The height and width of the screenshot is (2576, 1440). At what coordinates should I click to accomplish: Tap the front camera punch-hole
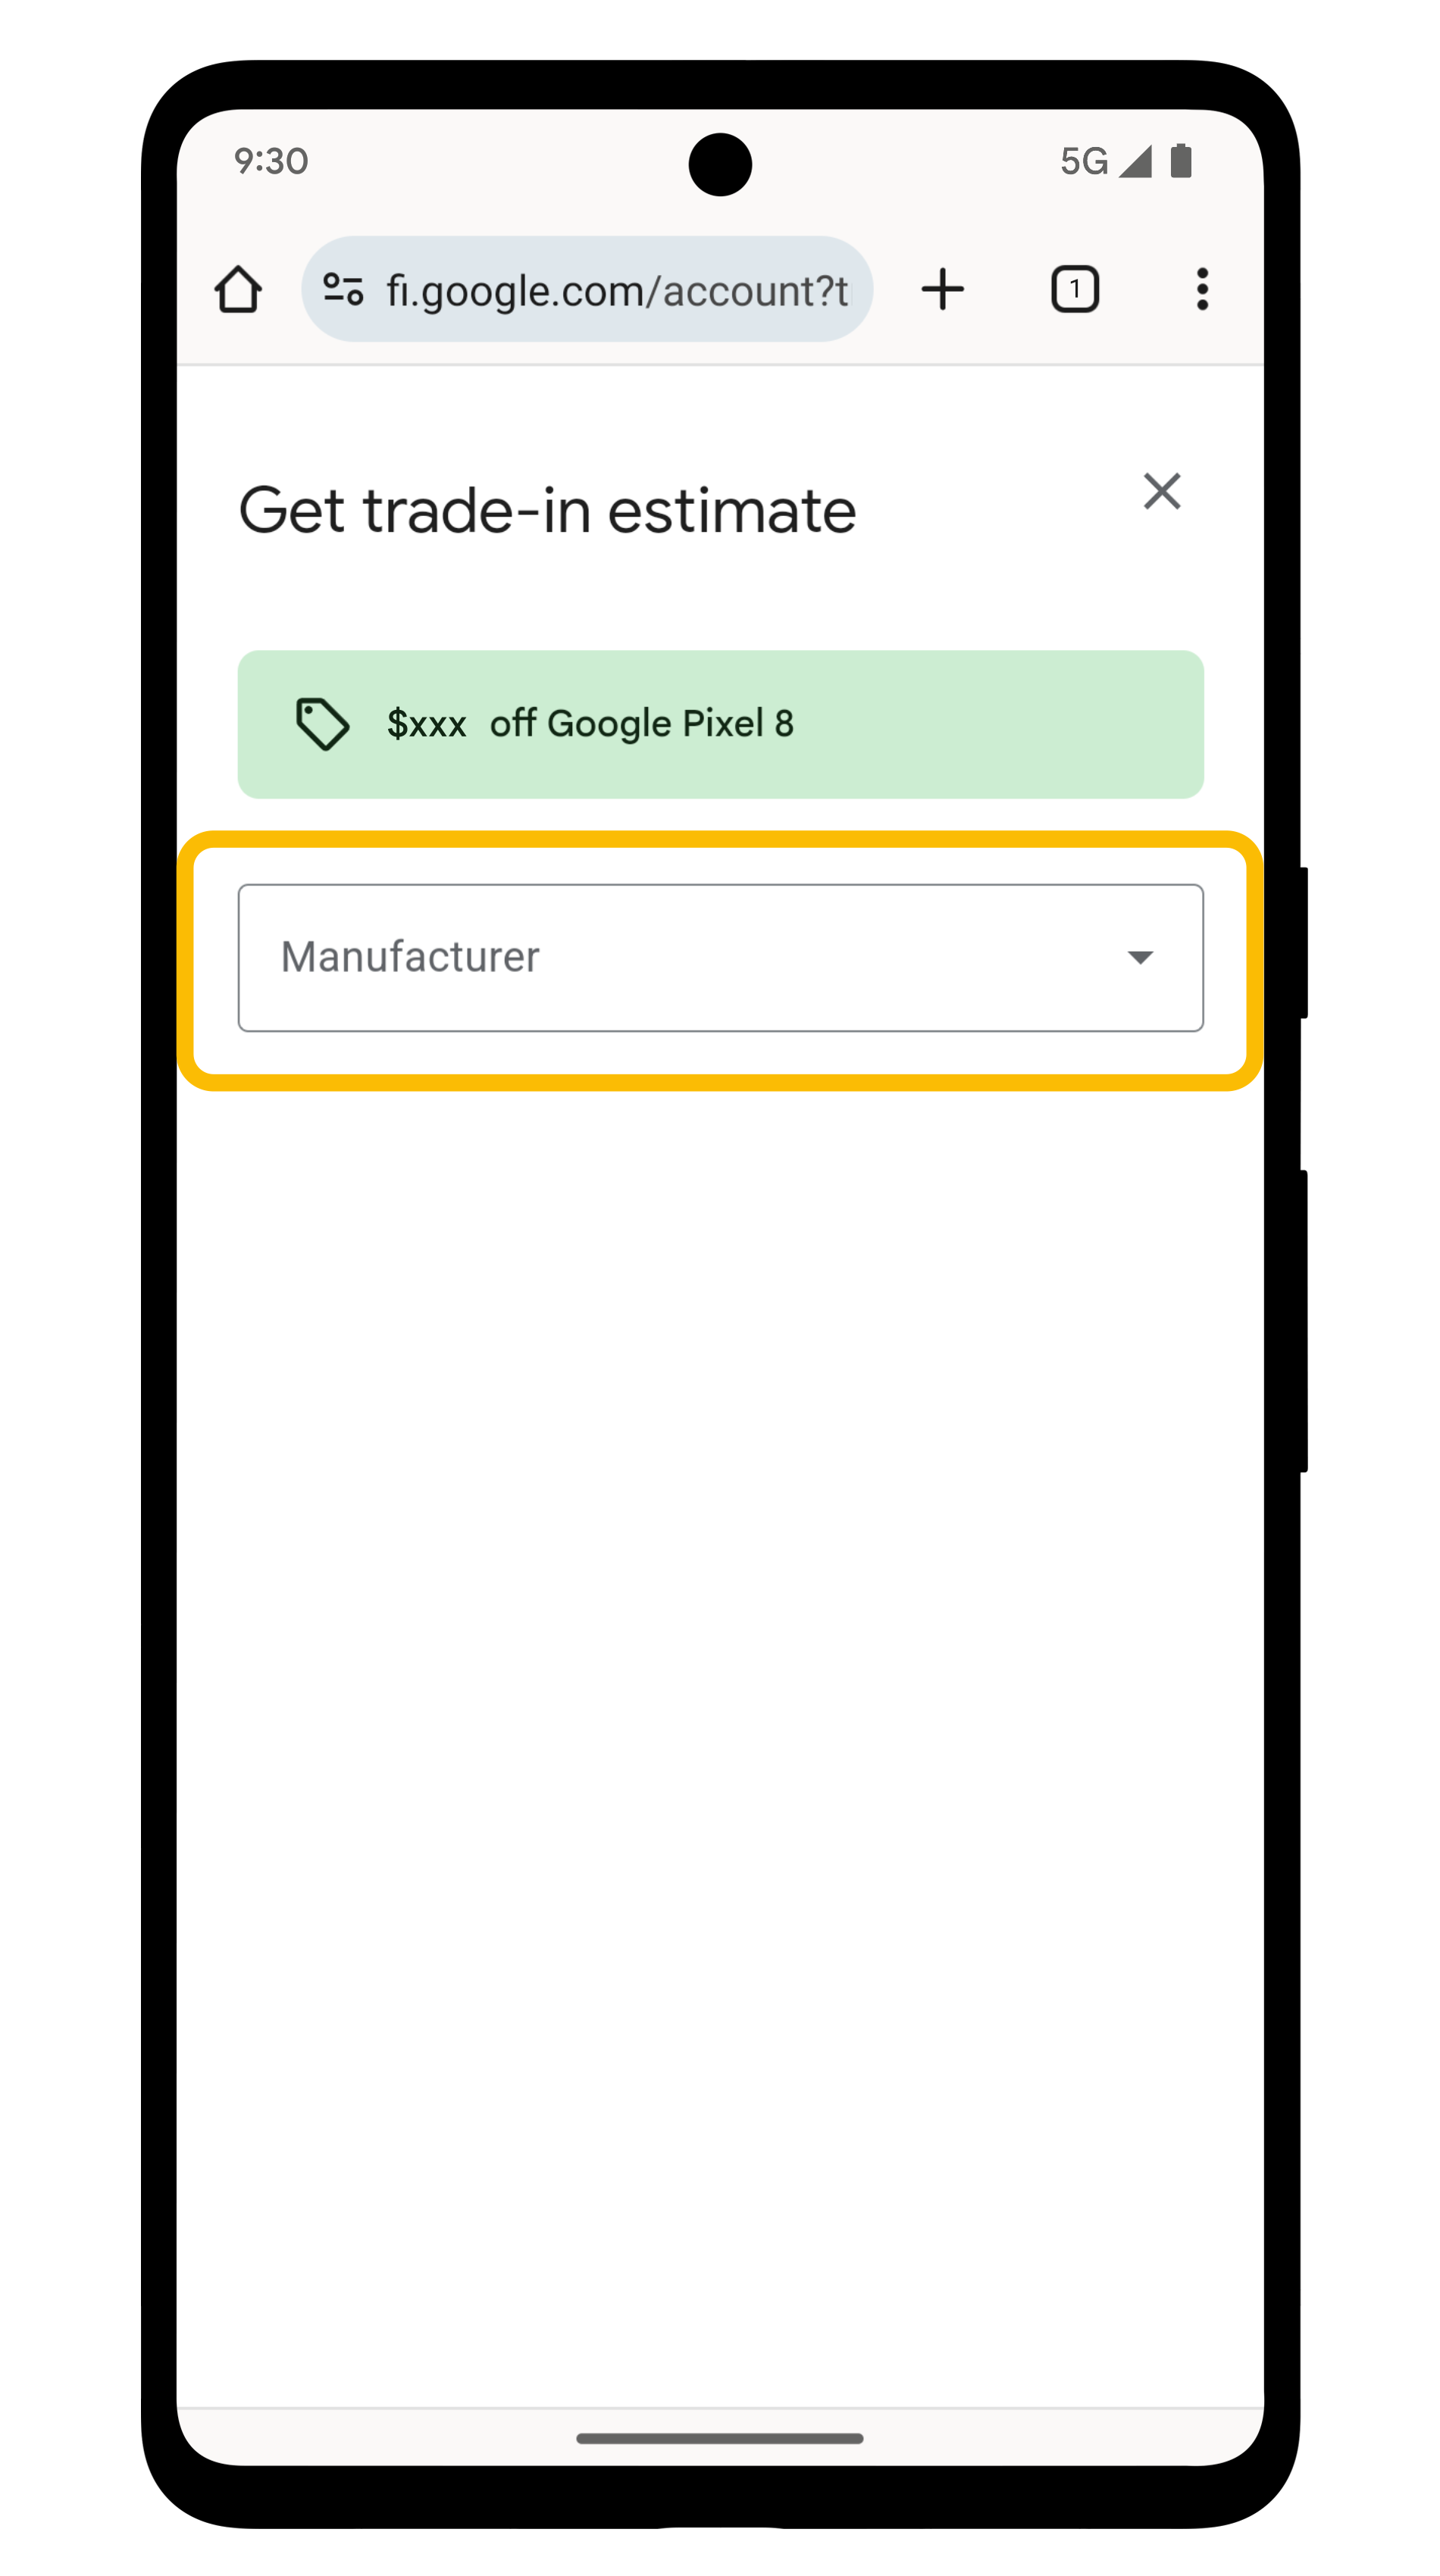pyautogui.click(x=720, y=164)
